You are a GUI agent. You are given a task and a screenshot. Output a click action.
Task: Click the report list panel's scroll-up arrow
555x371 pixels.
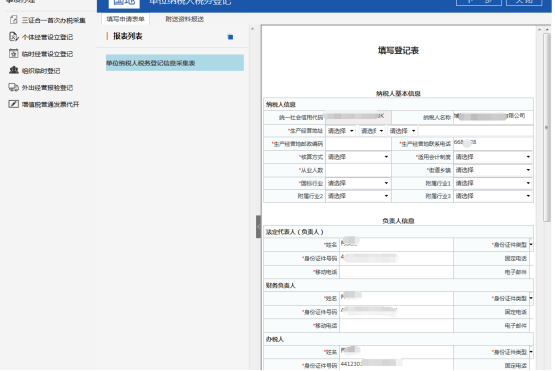coord(252,29)
